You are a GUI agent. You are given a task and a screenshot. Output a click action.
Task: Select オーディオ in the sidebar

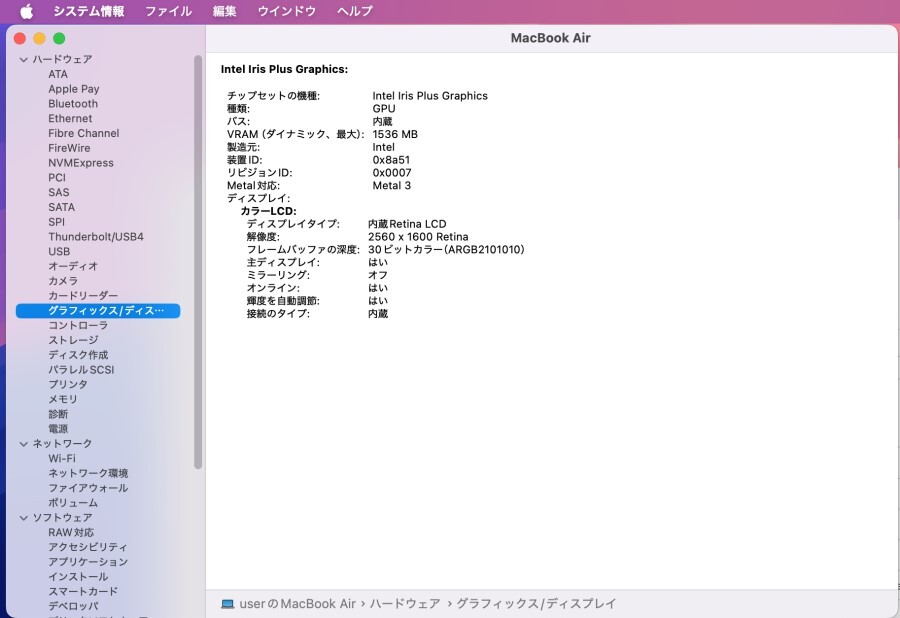[73, 266]
